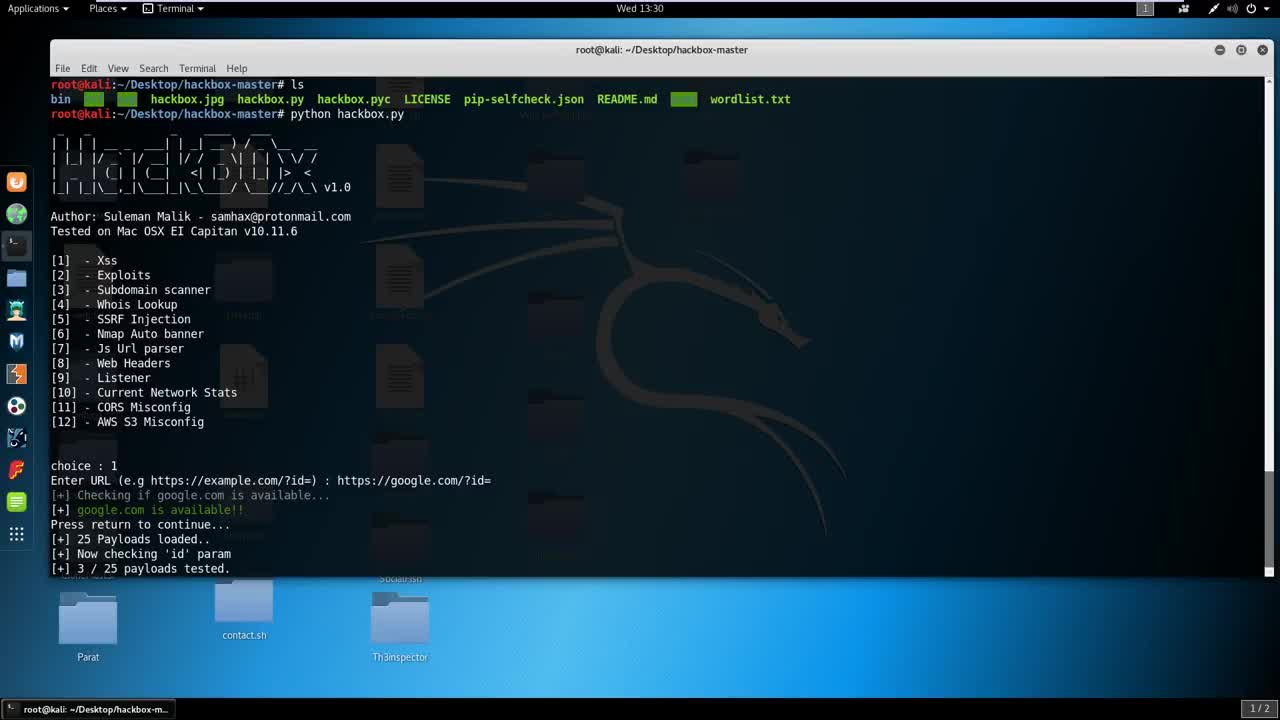The height and width of the screenshot is (720, 1280).
Task: Click '[10] - Current Network Stats' line
Action: (144, 392)
